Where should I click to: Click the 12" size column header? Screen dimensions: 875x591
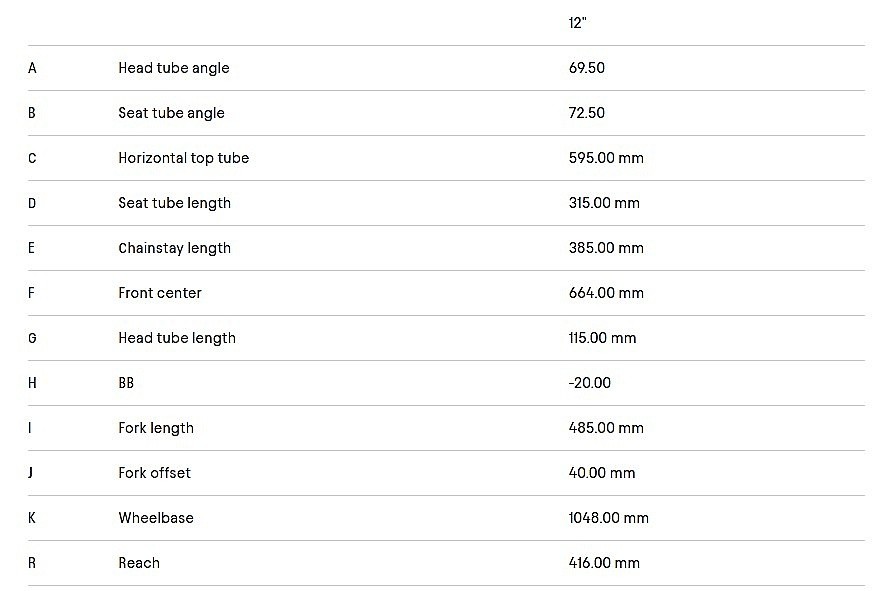pos(576,23)
